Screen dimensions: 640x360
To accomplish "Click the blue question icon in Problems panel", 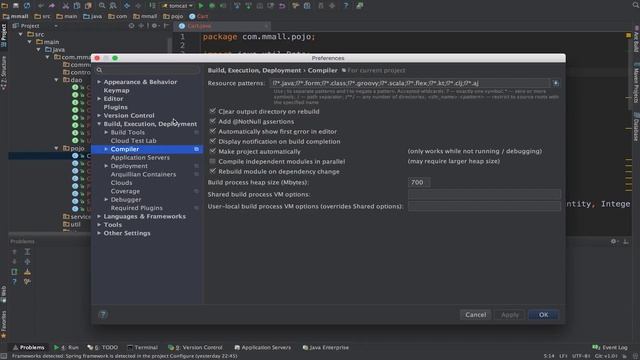I will click(x=14, y=282).
